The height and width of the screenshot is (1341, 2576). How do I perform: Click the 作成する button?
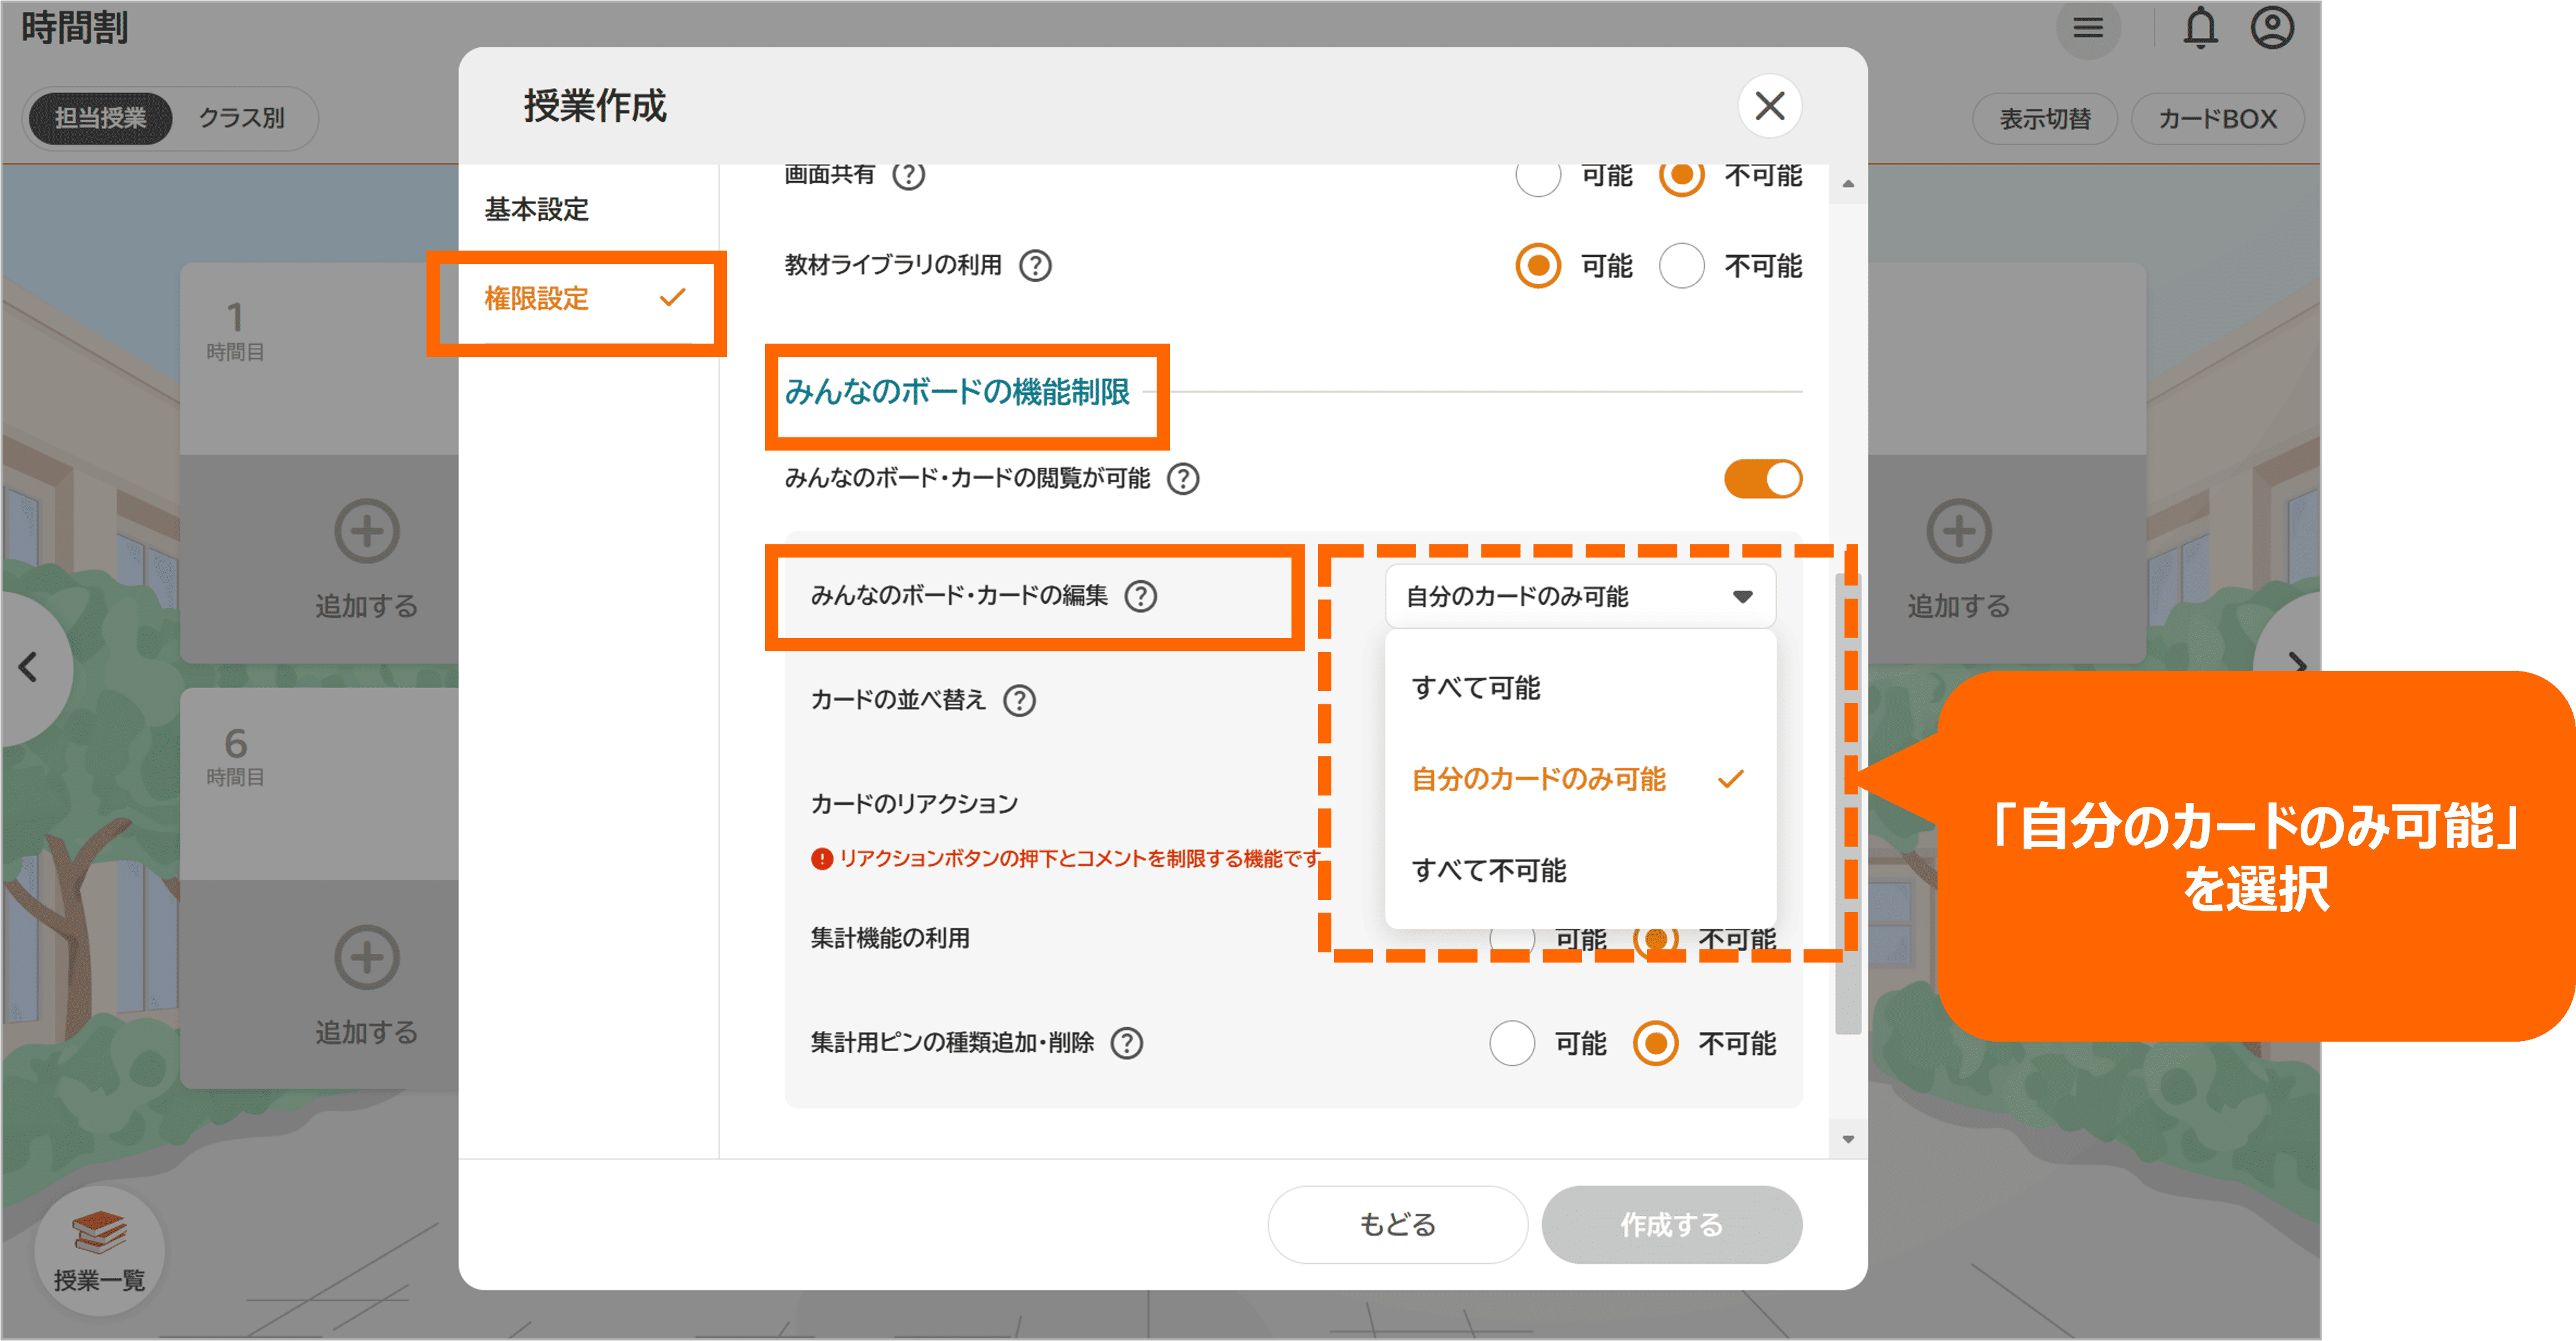(1671, 1225)
